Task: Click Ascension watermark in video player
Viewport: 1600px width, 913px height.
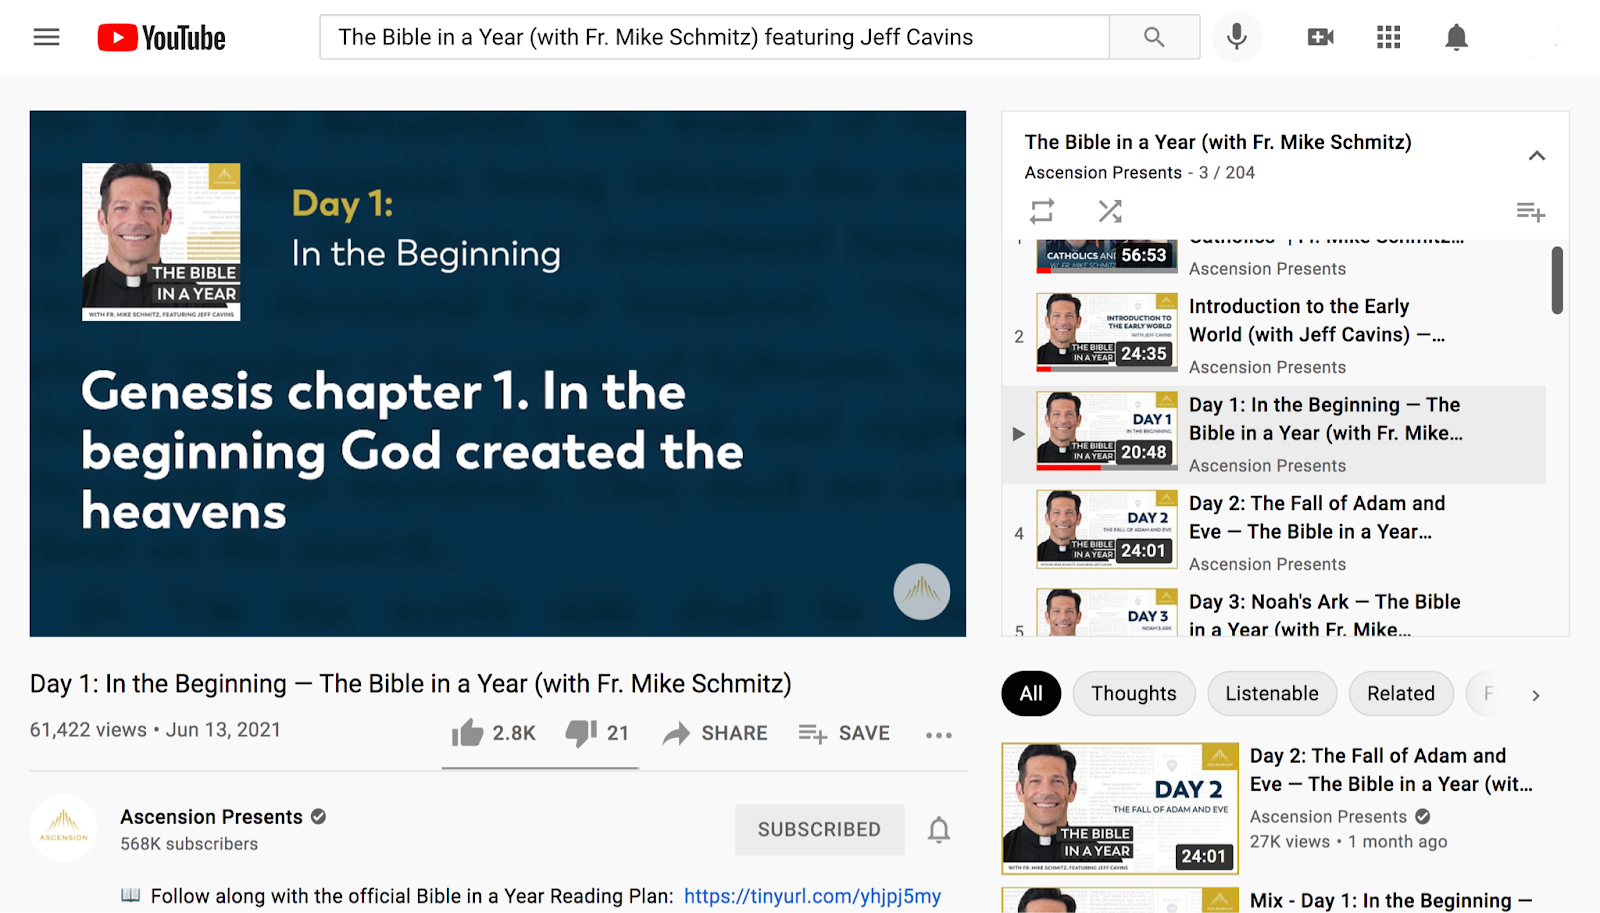Action: [921, 592]
